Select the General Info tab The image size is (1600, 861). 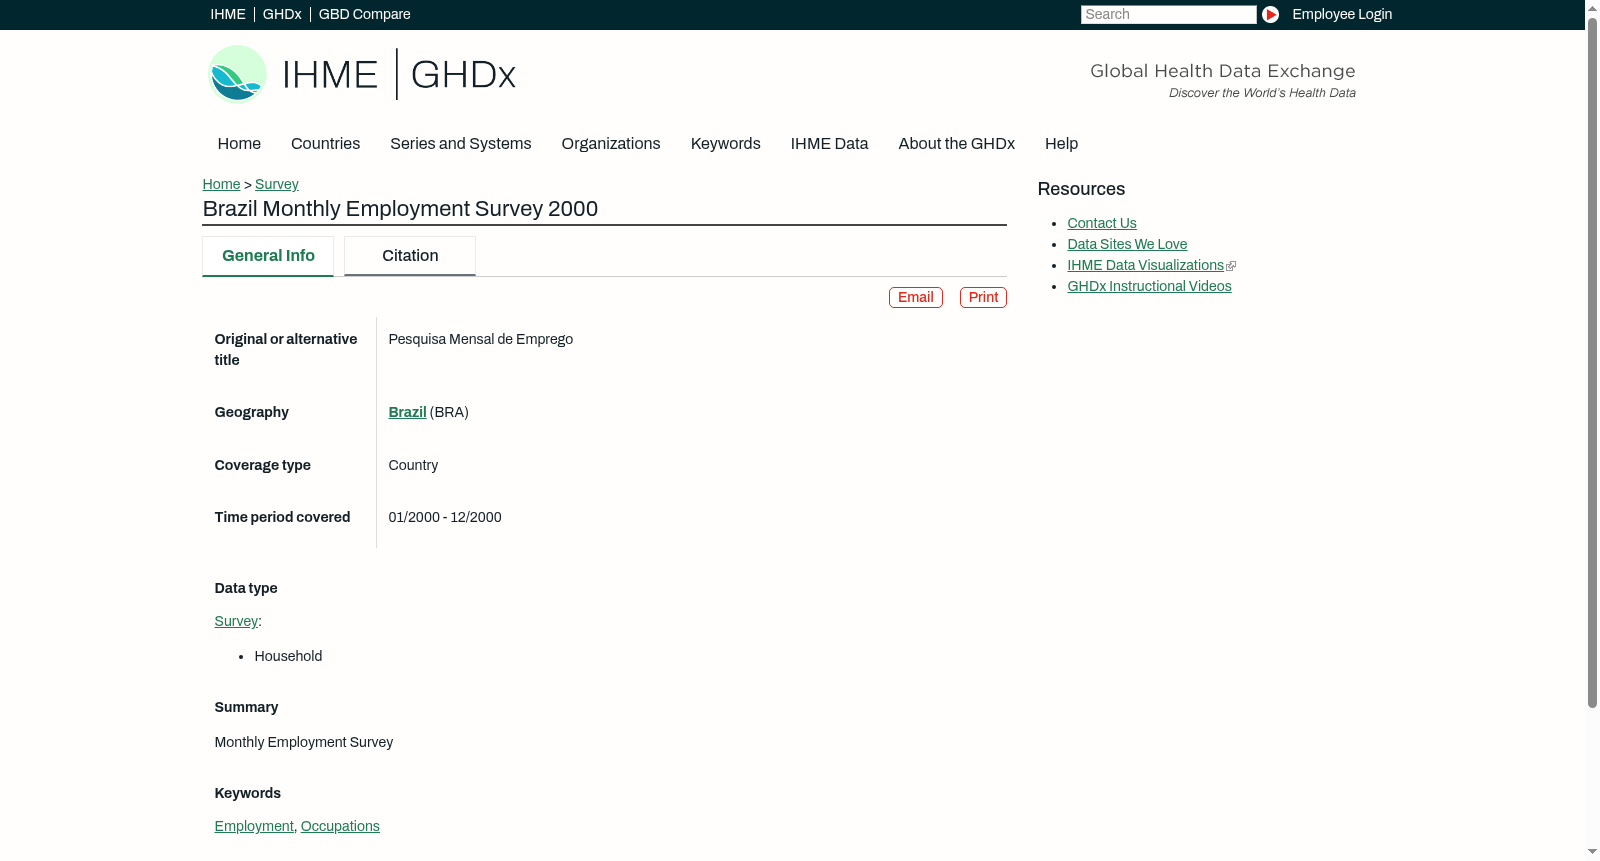pyautogui.click(x=268, y=256)
